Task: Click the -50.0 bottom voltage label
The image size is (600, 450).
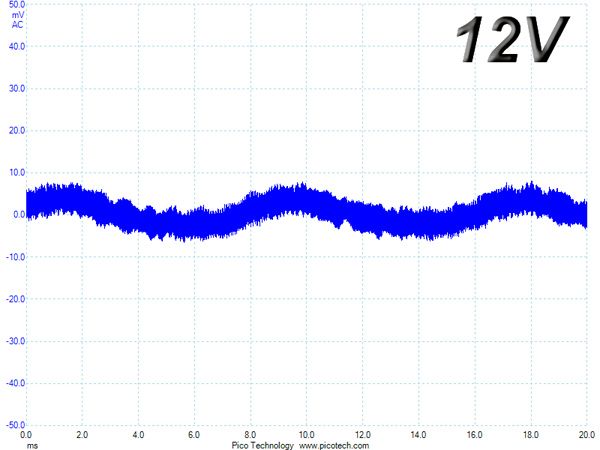Action: tap(15, 425)
